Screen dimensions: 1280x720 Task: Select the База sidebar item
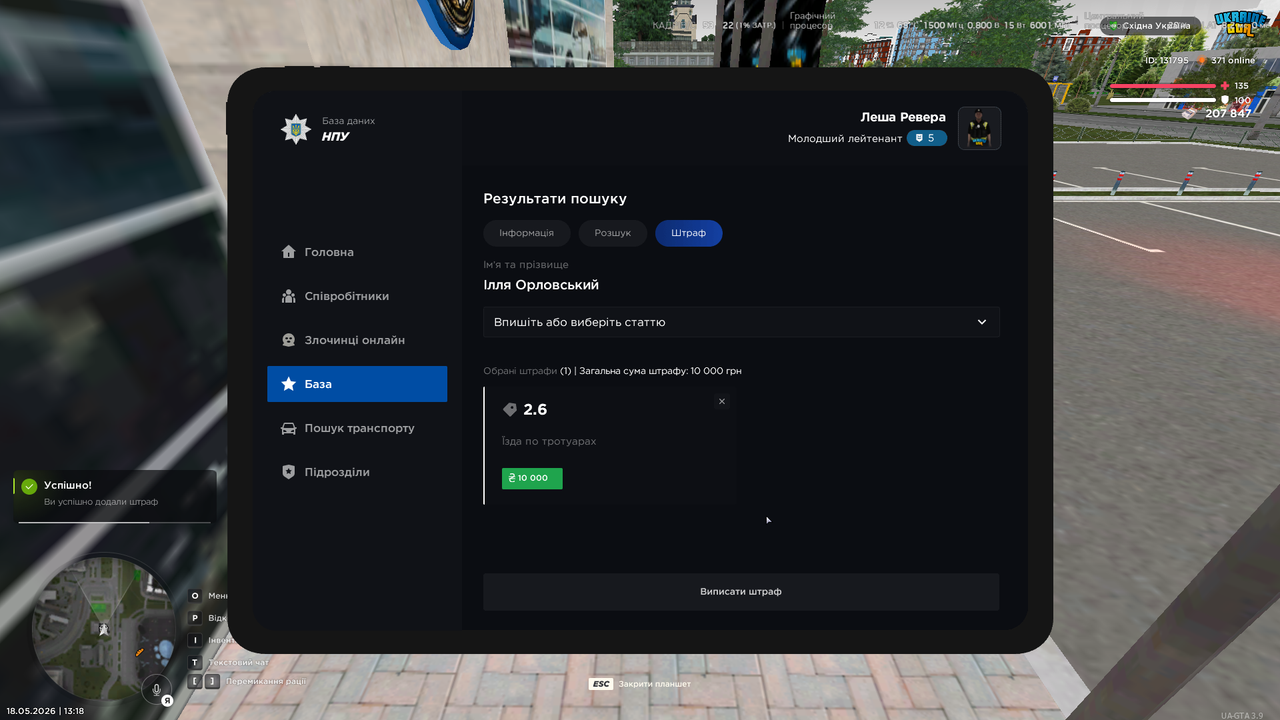[357, 384]
